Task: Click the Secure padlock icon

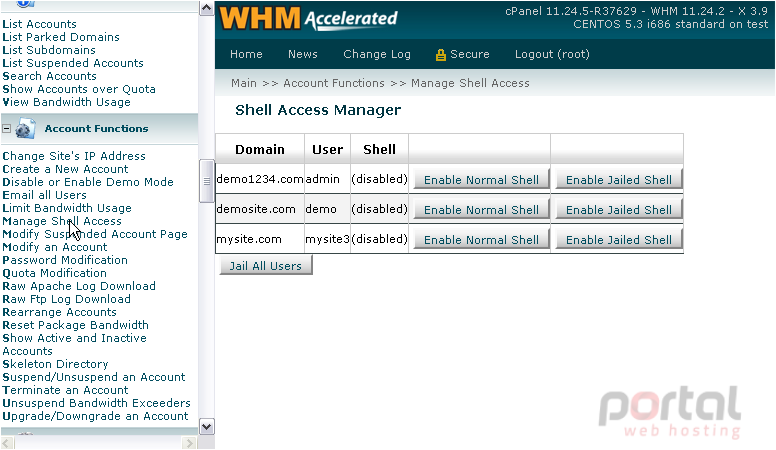Action: coord(440,55)
